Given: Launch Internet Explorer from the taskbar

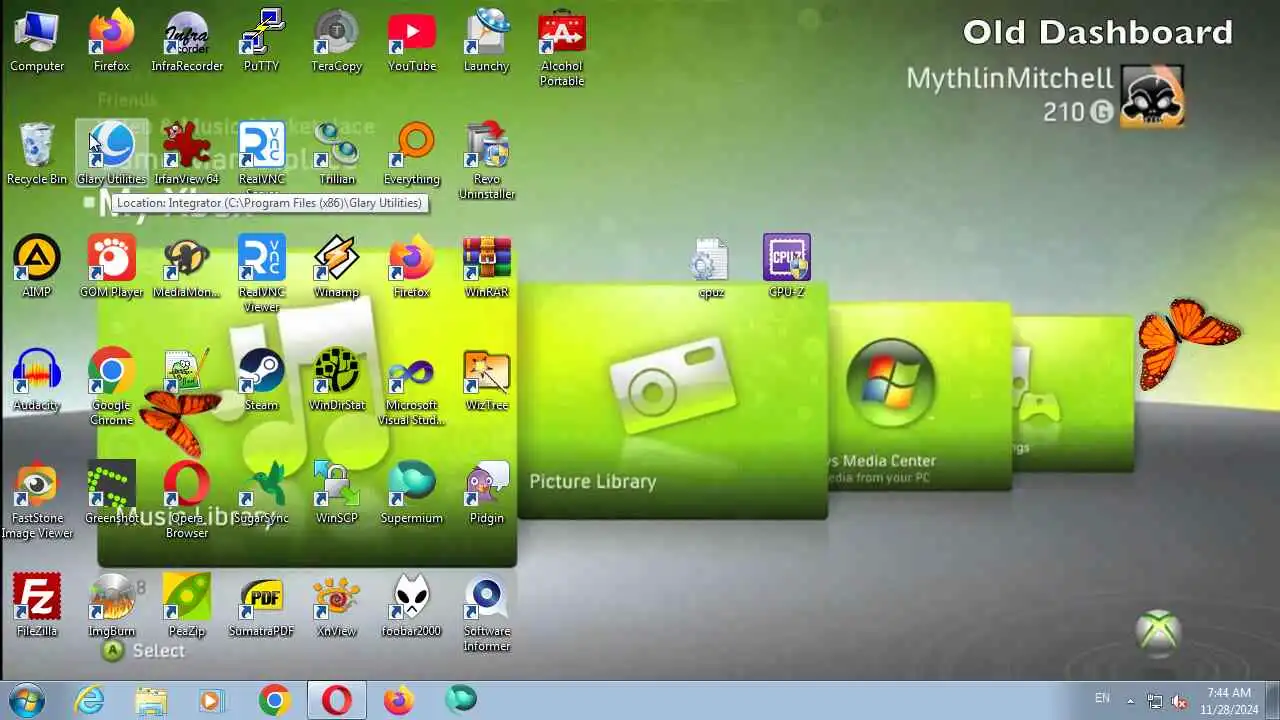Looking at the screenshot, I should point(90,700).
